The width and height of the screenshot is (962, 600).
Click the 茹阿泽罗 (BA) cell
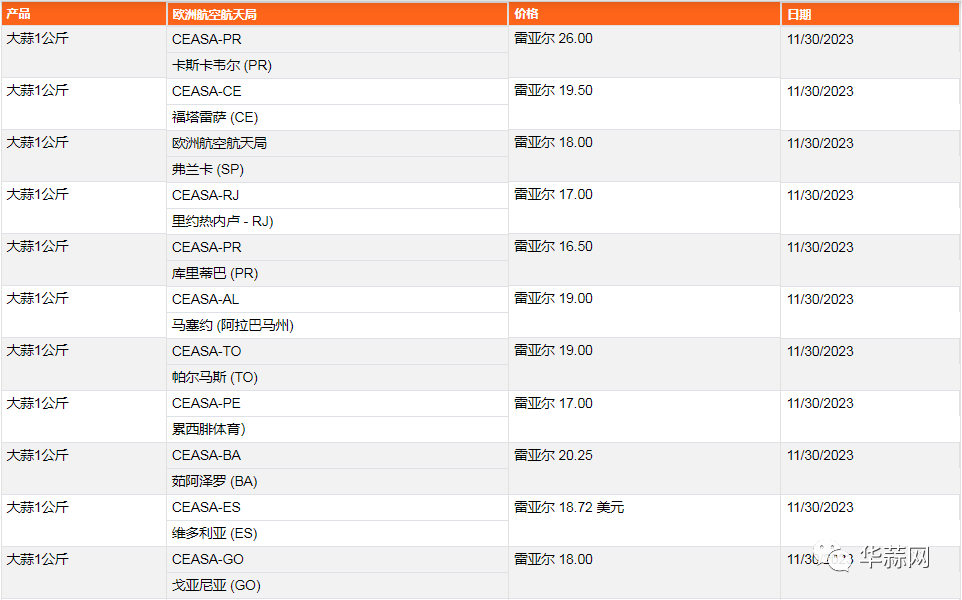point(337,482)
